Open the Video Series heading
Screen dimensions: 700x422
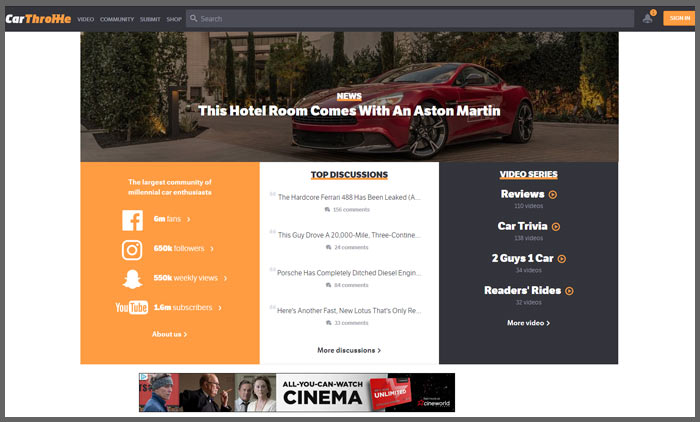coord(529,175)
